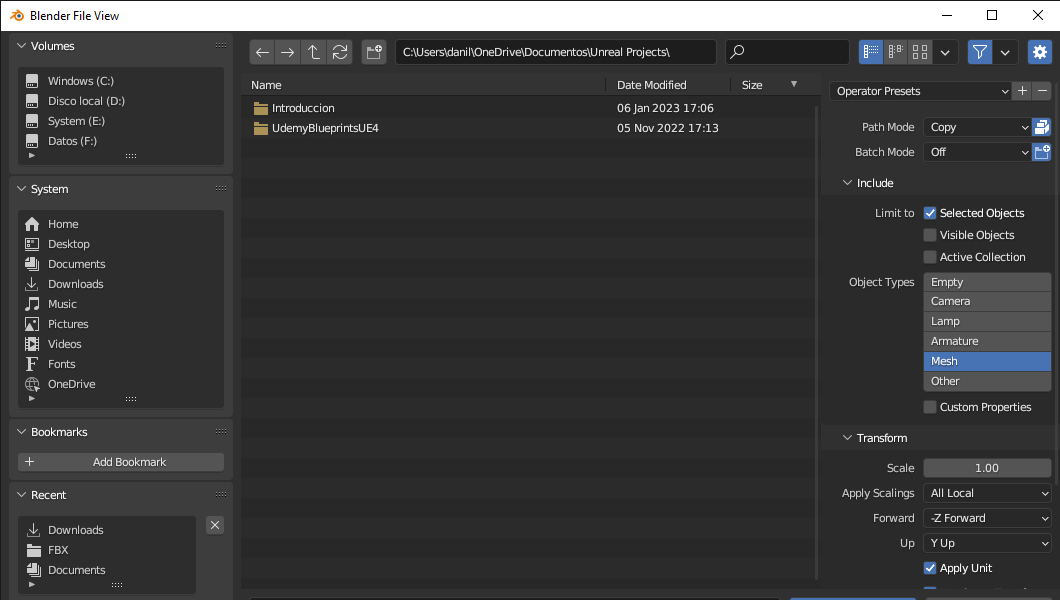Open Operator Presets dropdown
Screen dimensions: 1060x600
(920, 91)
